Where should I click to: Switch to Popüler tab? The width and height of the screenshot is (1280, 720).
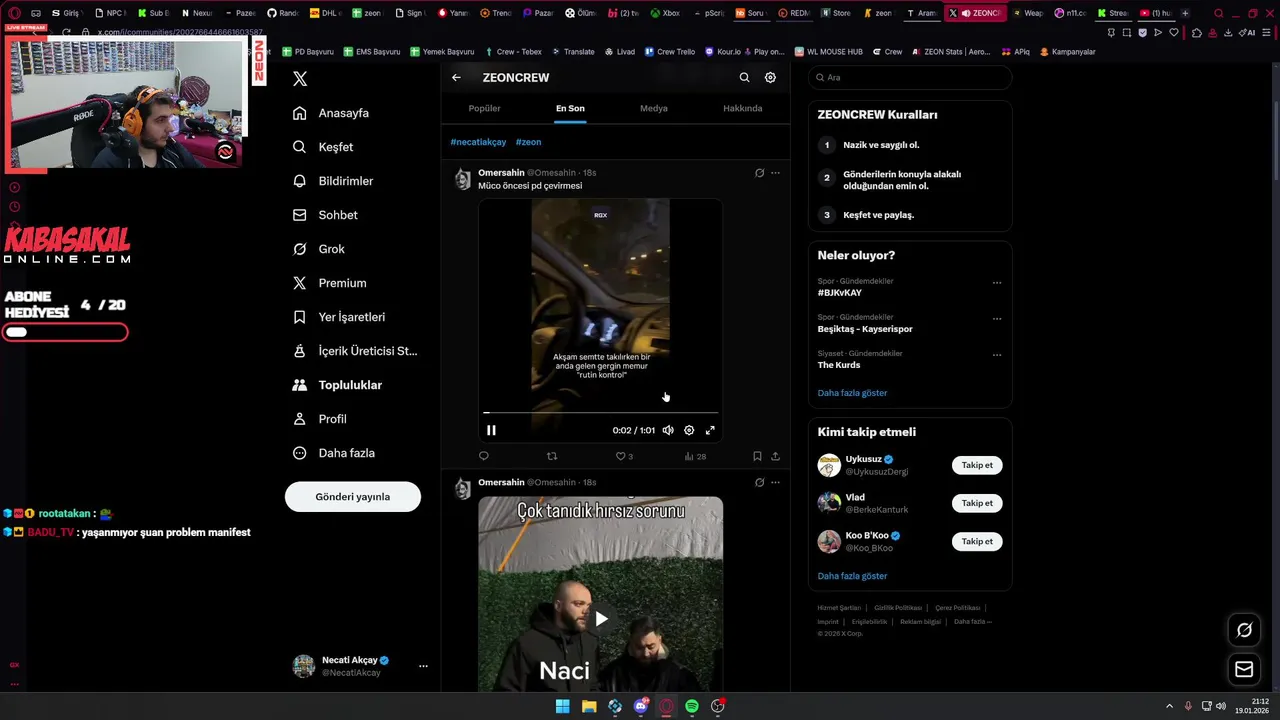484,108
